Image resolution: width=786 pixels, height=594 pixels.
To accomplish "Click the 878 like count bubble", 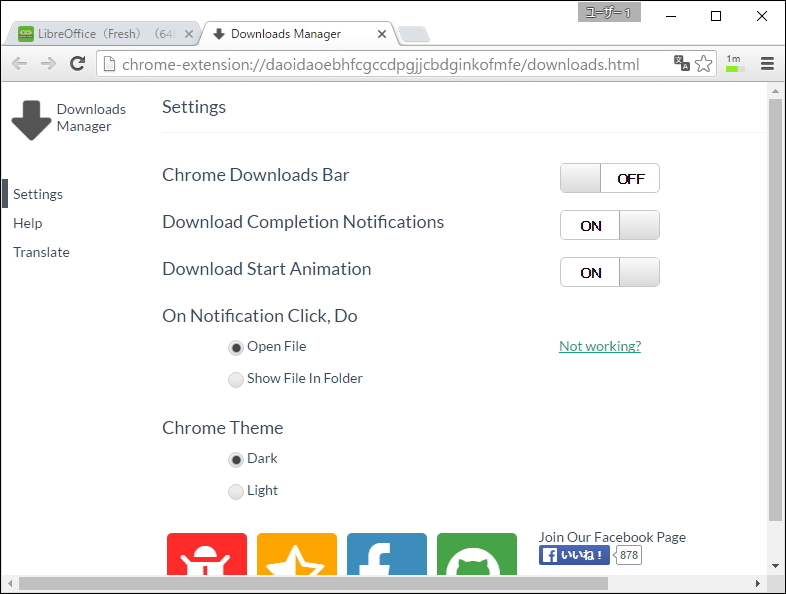I will click(629, 555).
